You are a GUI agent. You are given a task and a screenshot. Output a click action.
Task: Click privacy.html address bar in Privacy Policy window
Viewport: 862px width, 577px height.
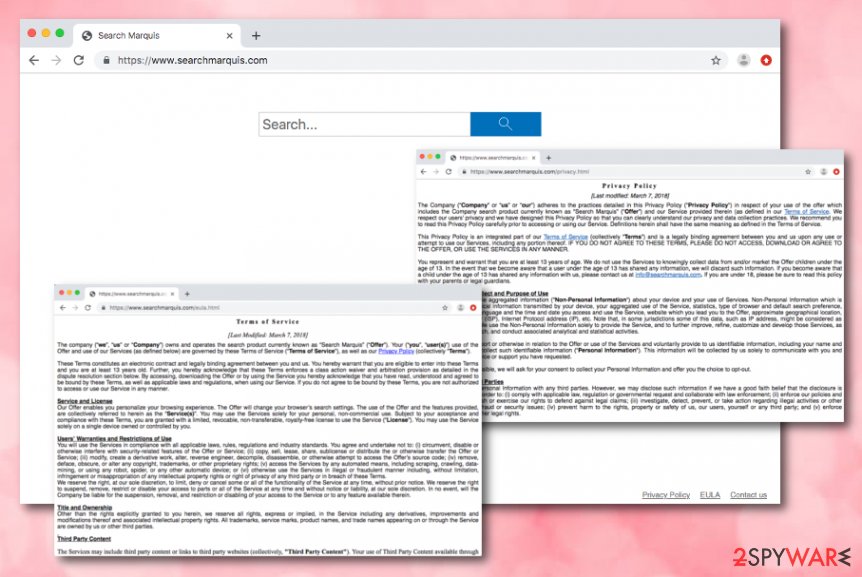point(635,172)
